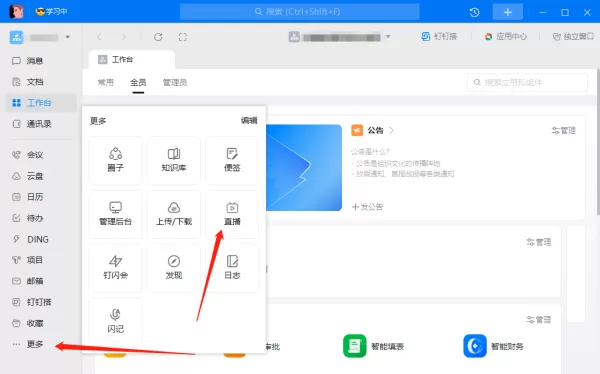Open the 知识库 tile
The image size is (600, 374).
(x=174, y=160)
